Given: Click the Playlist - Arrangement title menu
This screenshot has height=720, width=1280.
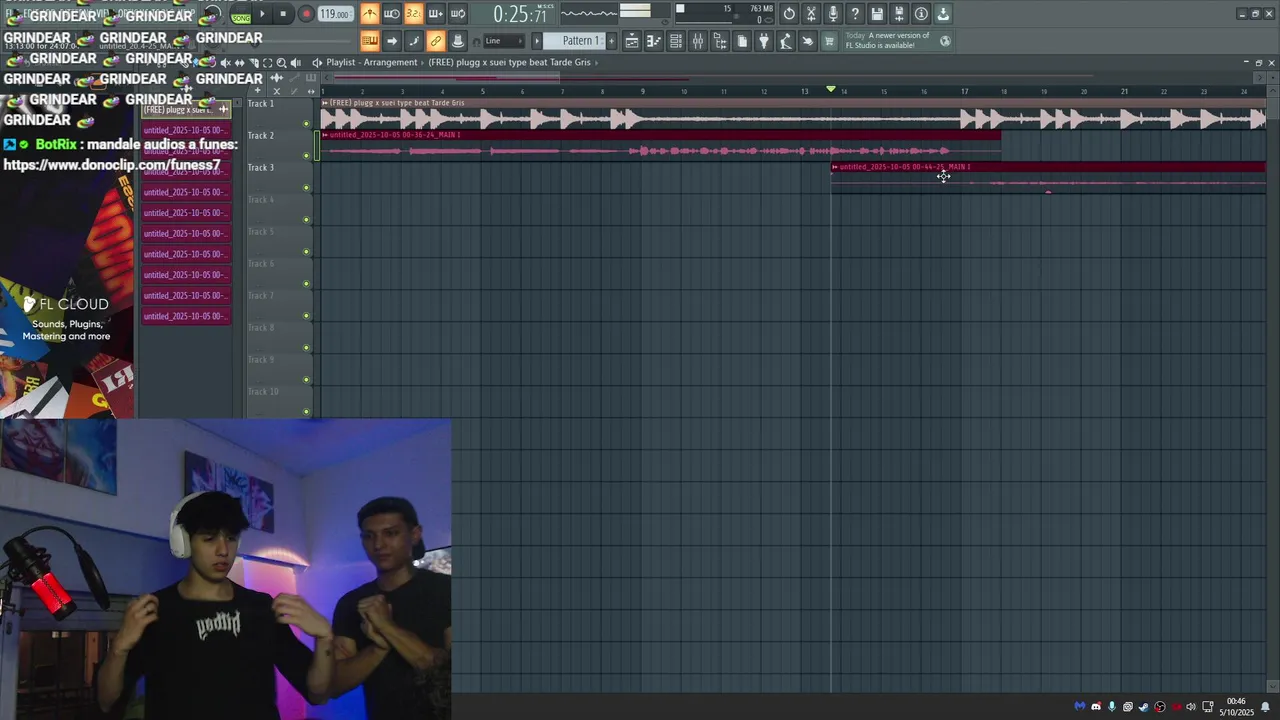Looking at the screenshot, I should pos(371,62).
